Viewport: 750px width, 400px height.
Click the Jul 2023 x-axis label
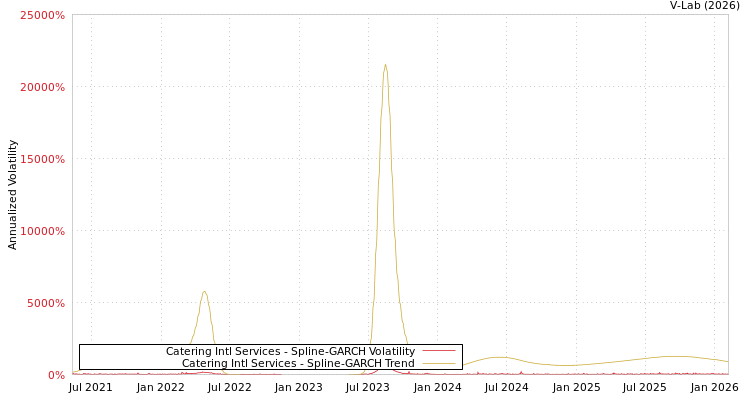[x=368, y=387]
